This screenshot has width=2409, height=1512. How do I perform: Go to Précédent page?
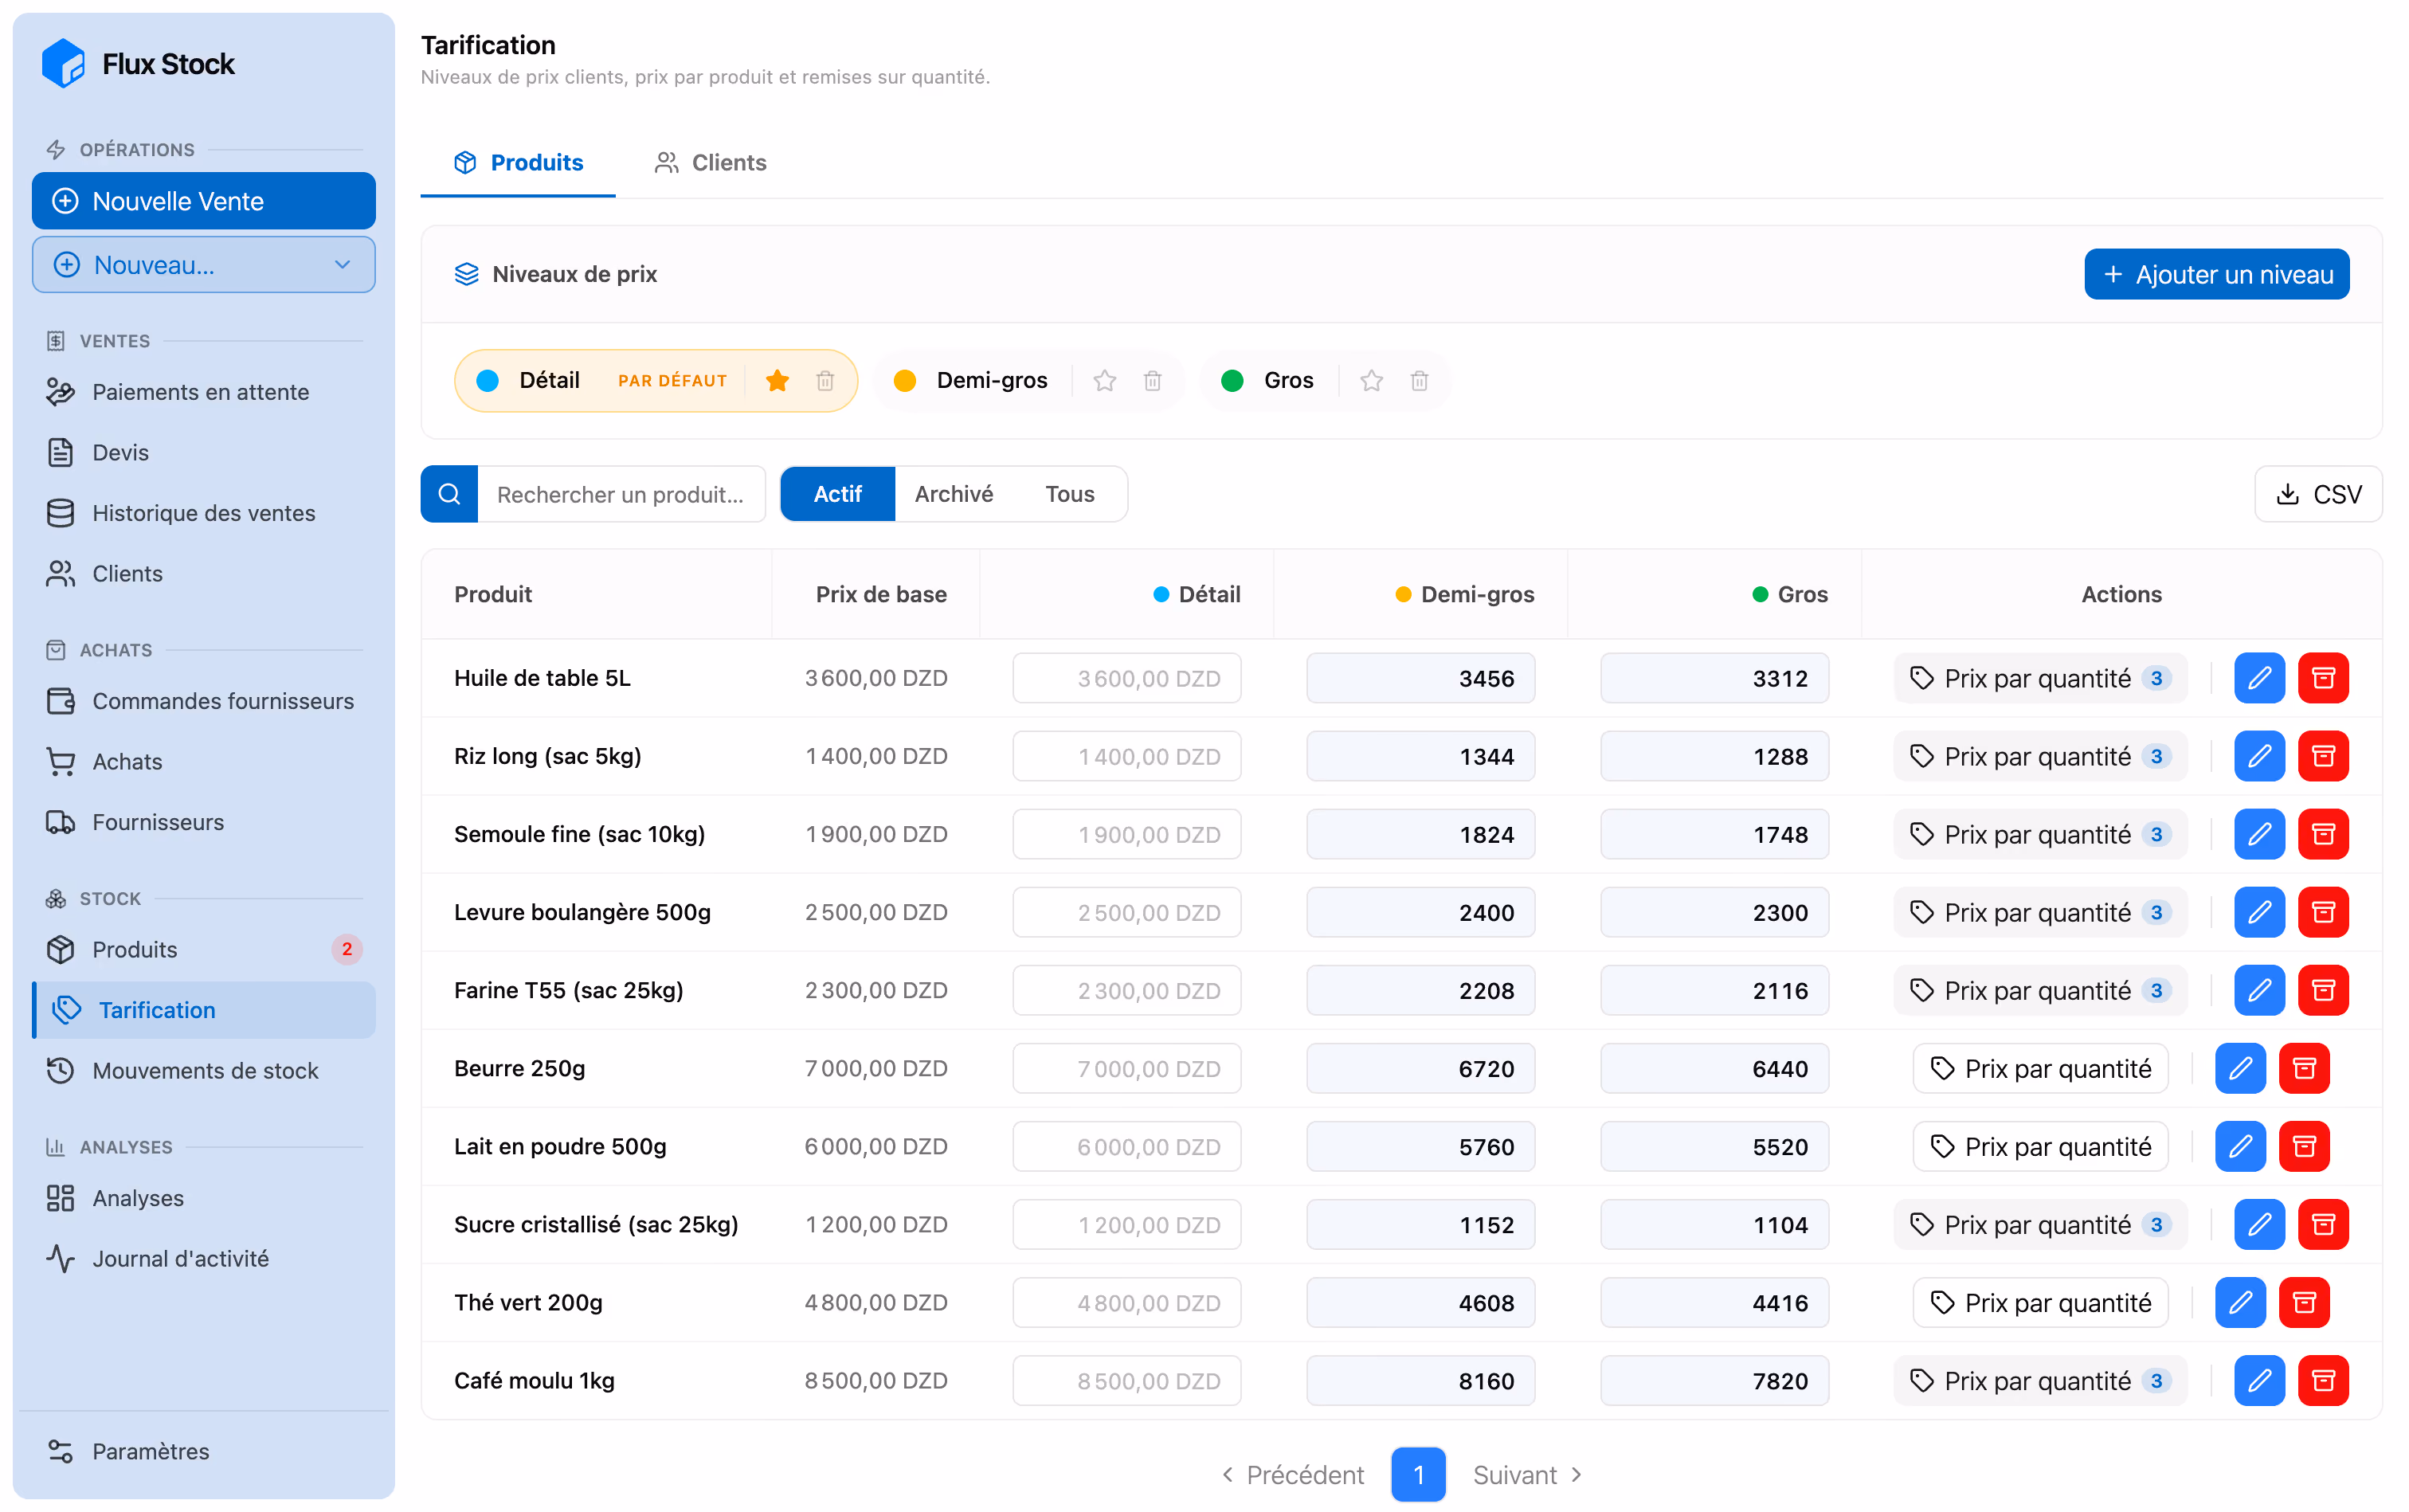tap(1292, 1474)
